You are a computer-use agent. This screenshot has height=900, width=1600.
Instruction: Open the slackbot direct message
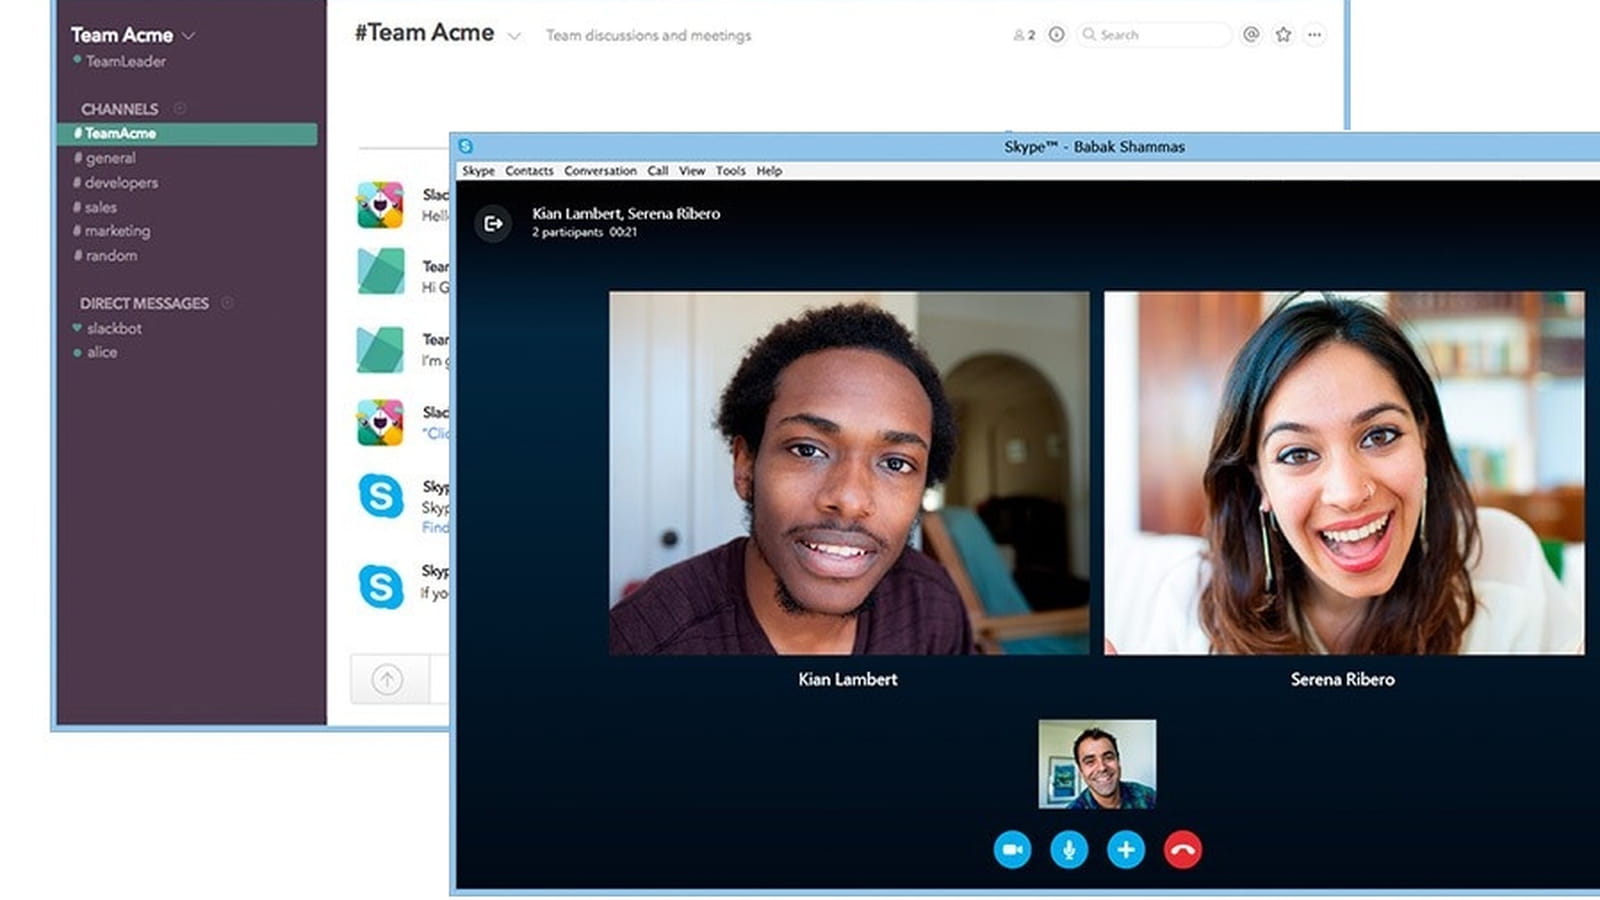pos(107,328)
